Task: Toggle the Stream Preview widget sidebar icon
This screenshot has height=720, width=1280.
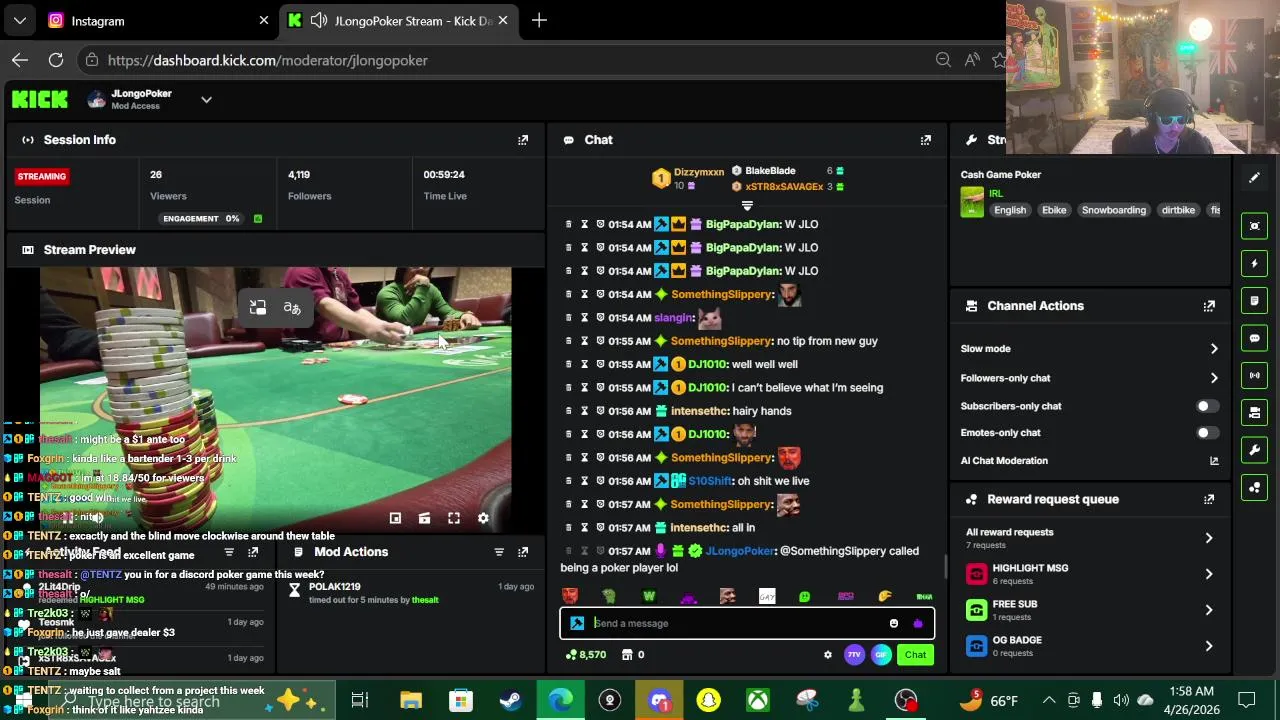Action: pos(1255,226)
